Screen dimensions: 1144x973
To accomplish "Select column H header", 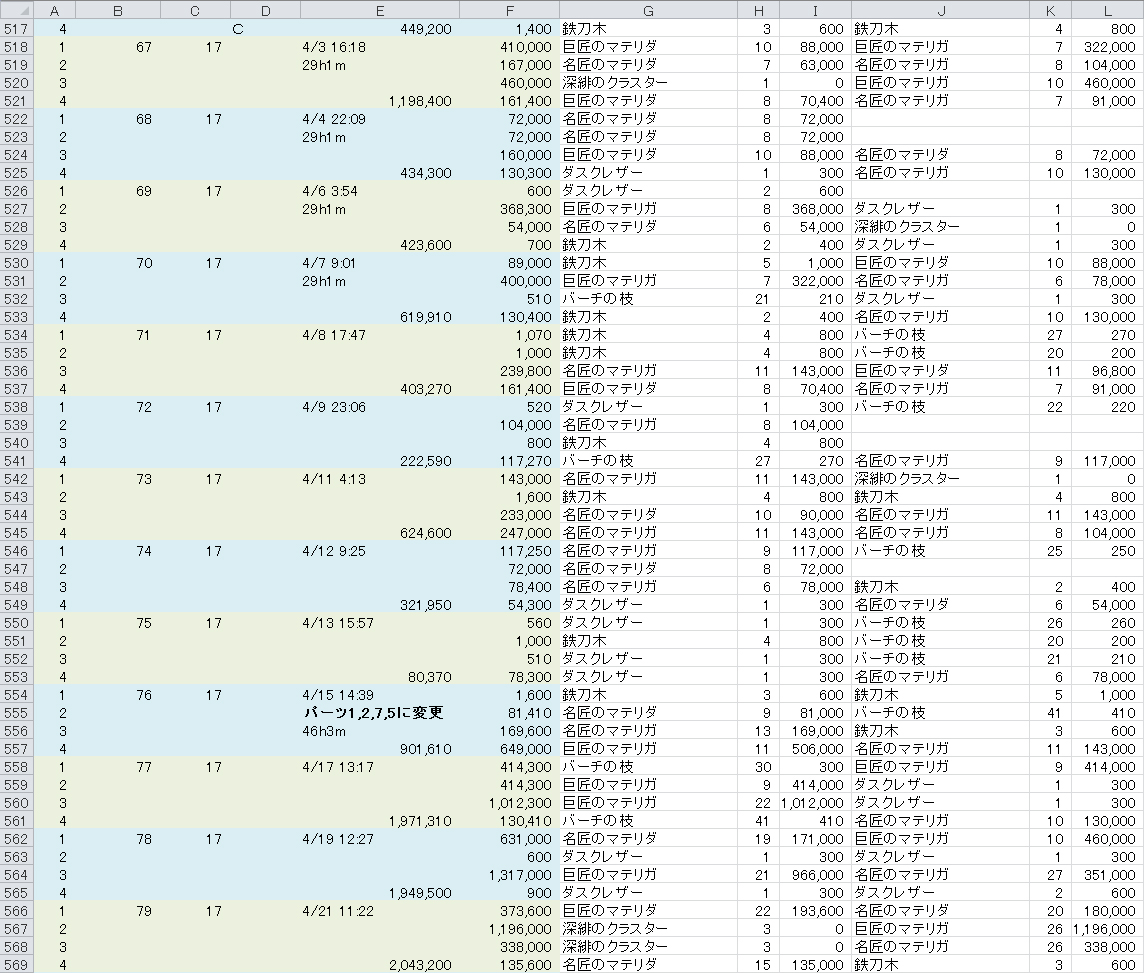I will (757, 10).
